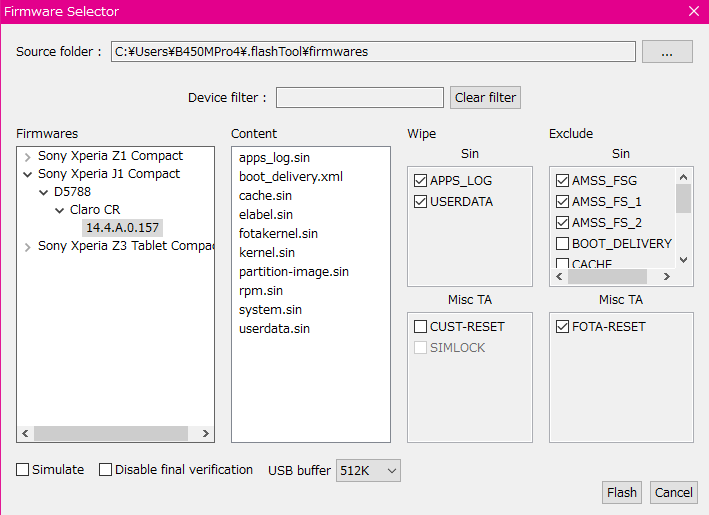Select Sony Xperia Z1 Compact entry
Screen dimensions: 709x515
click(110, 156)
